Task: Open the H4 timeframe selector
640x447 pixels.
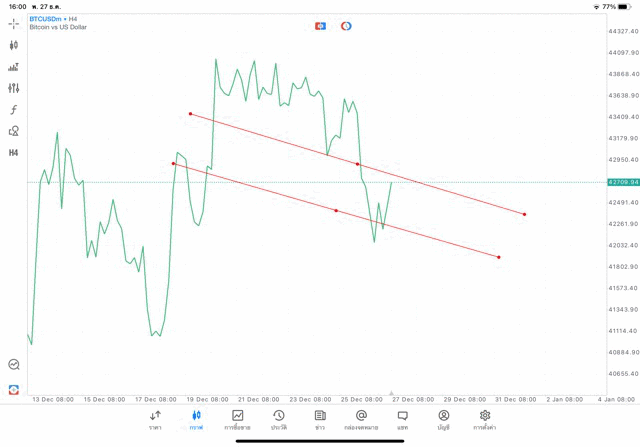Action: click(14, 153)
